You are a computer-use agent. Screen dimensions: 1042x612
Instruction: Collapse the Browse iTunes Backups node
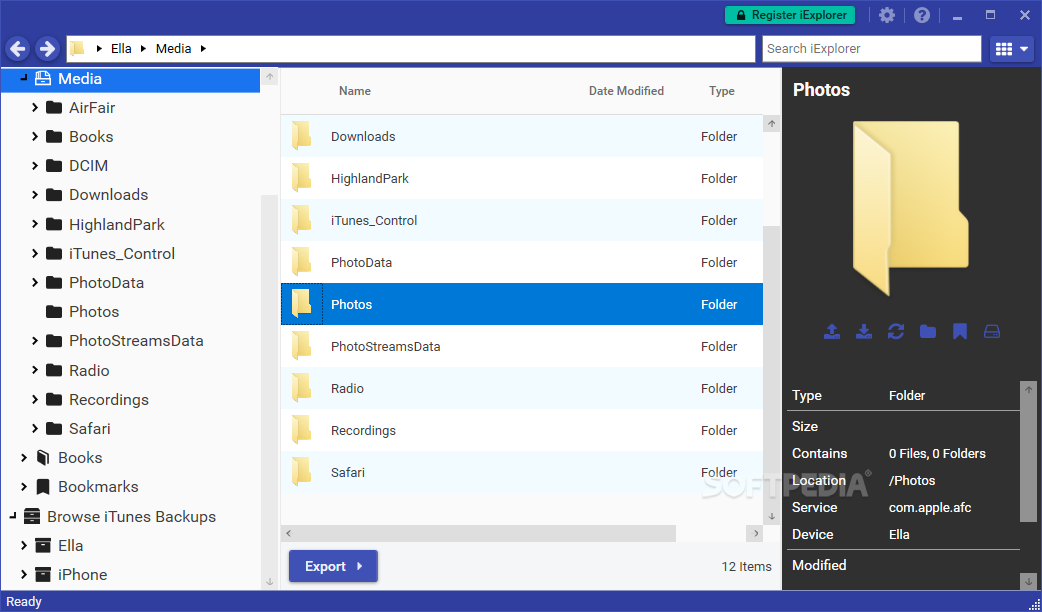[x=13, y=516]
